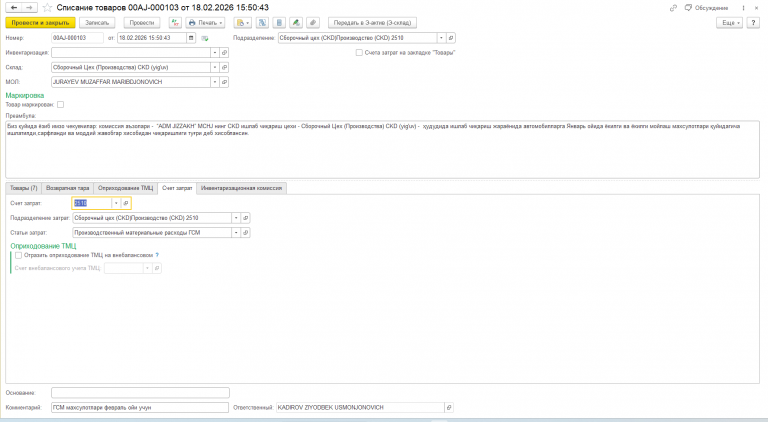
Task: Click the green posting status icon near date
Action: pyautogui.click(x=205, y=38)
